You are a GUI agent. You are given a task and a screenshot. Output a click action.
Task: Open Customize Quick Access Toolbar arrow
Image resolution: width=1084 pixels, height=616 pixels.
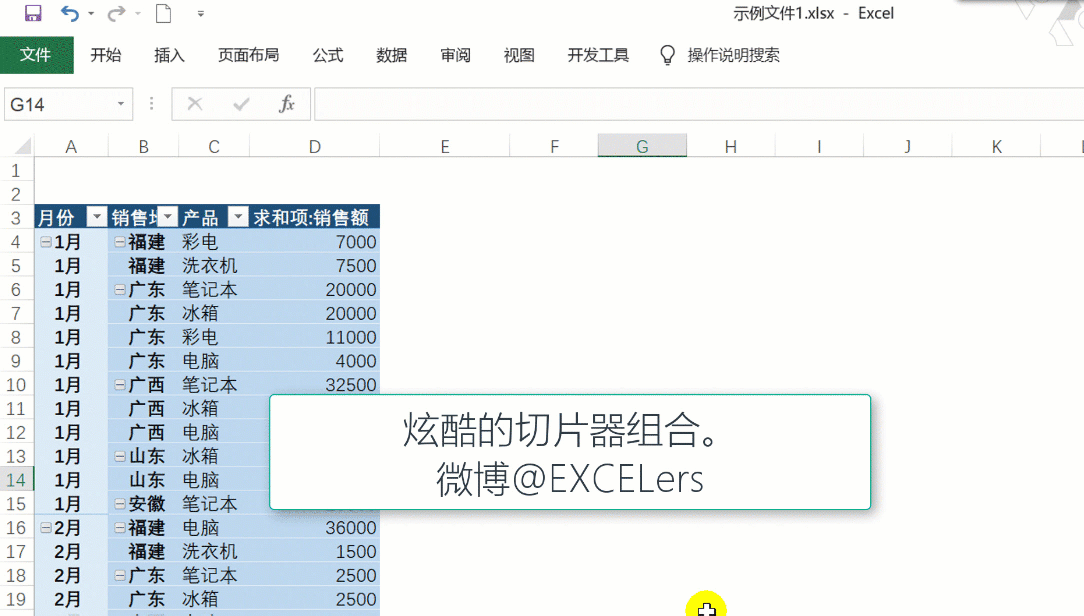click(x=201, y=14)
